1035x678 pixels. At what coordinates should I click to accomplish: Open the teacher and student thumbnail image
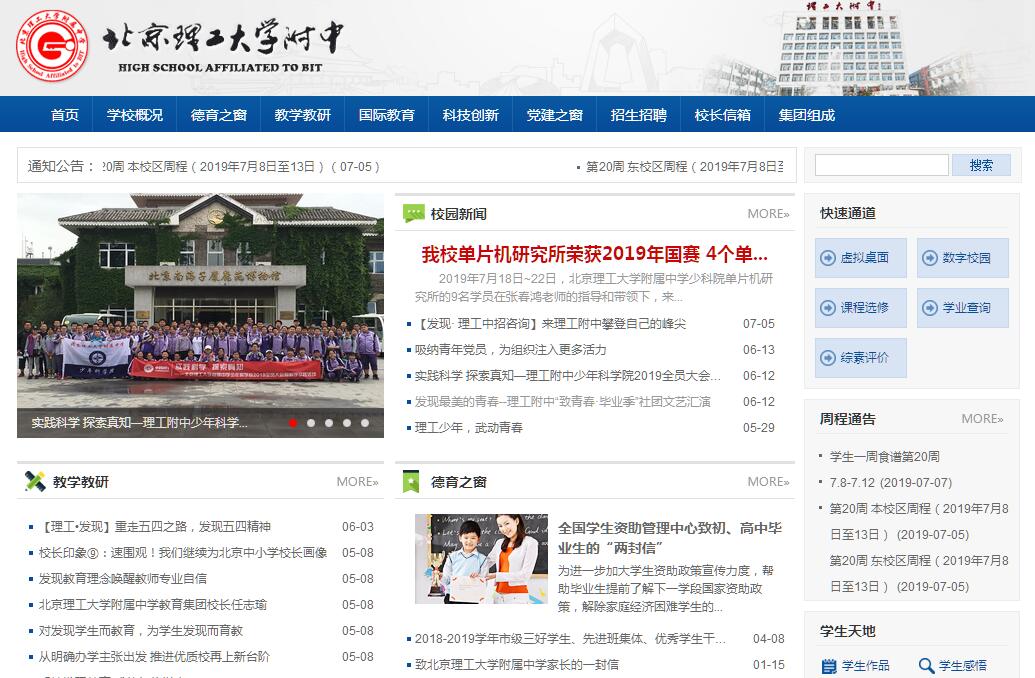(x=481, y=559)
